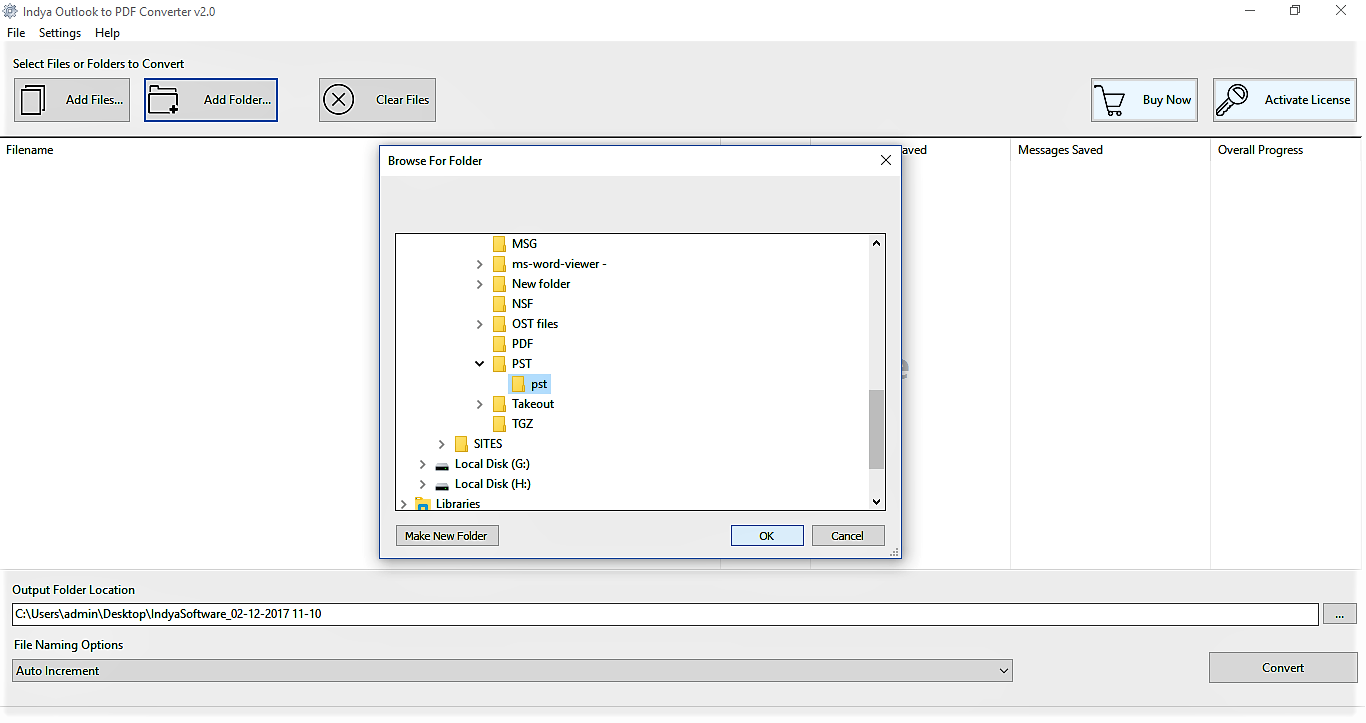Click the folder tree scroll down arrow
Screen dimensions: 1366x723
877,502
